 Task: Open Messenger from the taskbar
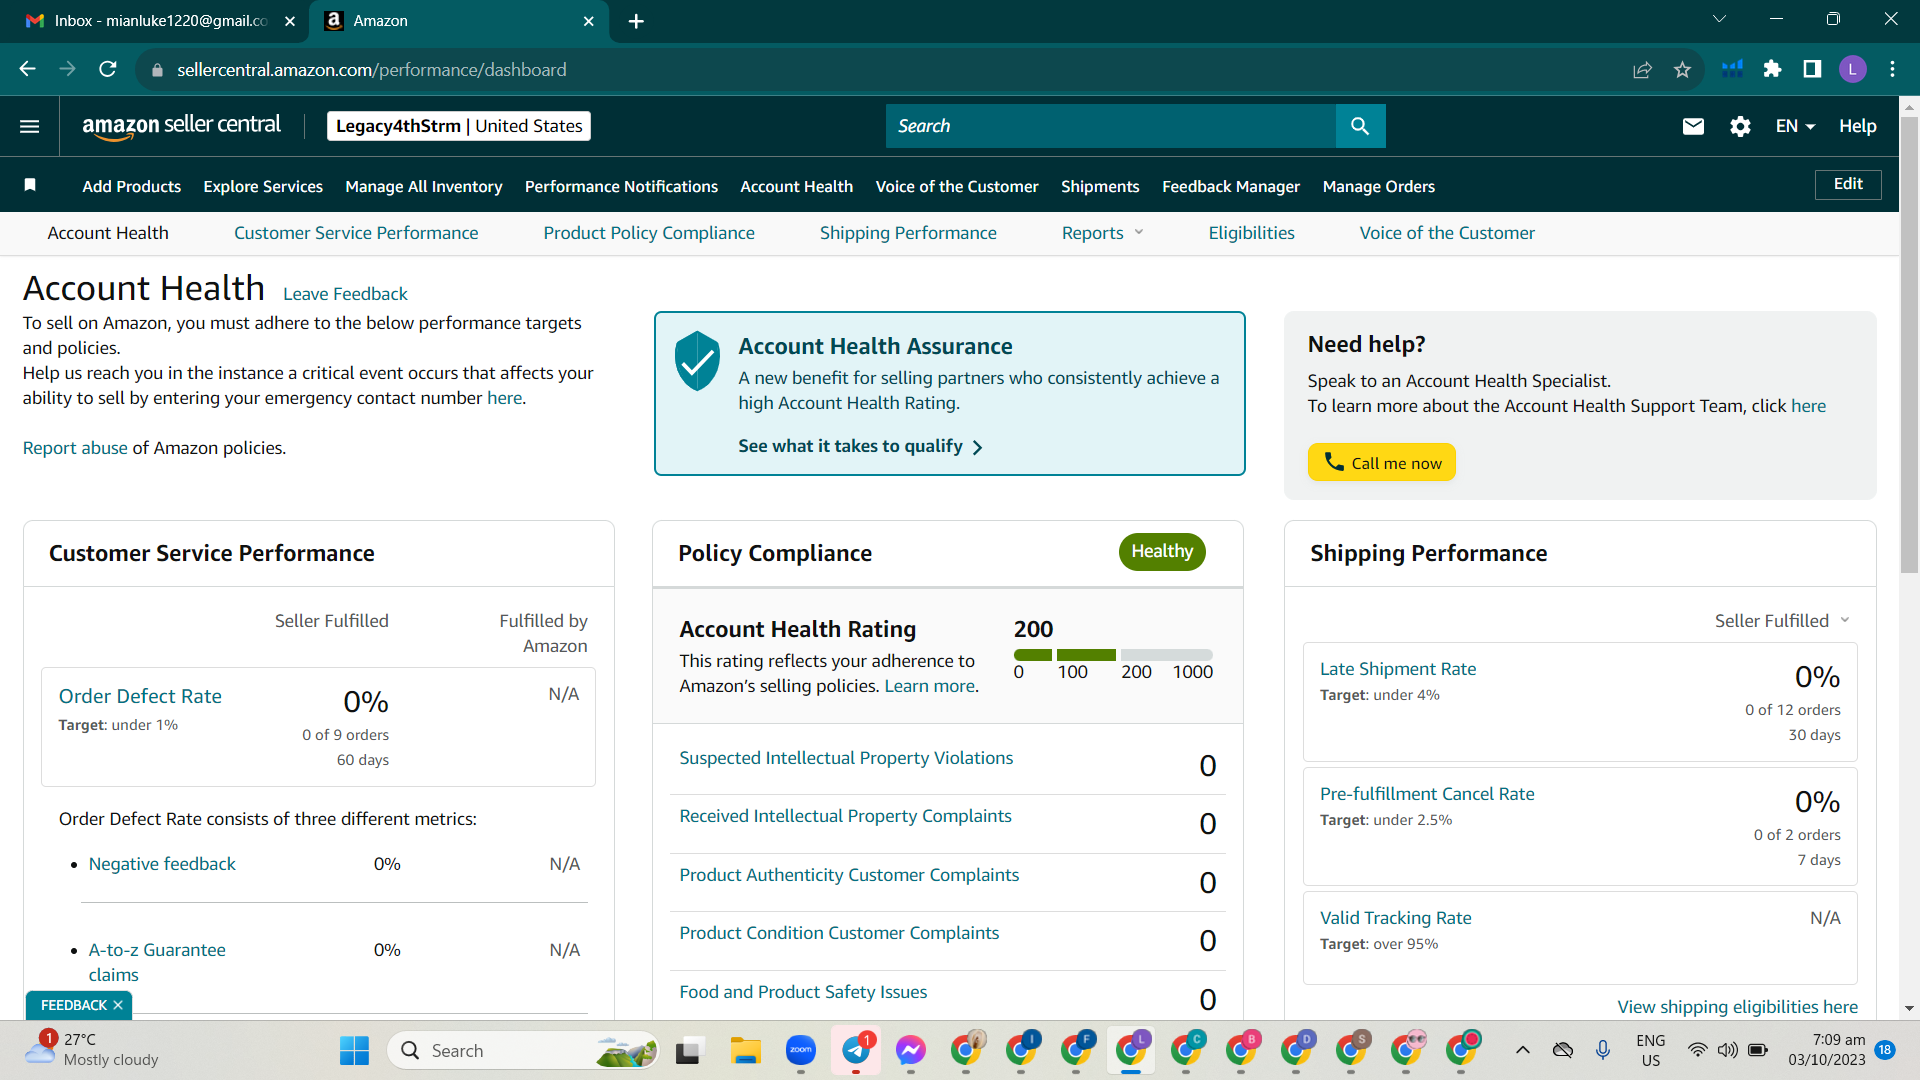910,1050
